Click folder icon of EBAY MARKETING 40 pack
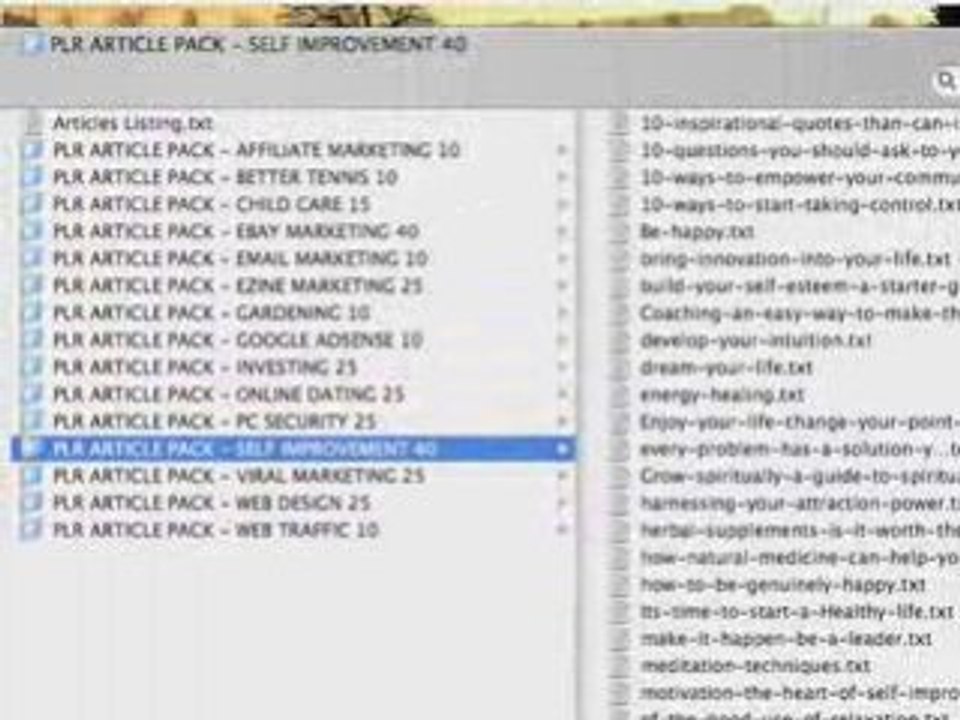 coord(32,231)
